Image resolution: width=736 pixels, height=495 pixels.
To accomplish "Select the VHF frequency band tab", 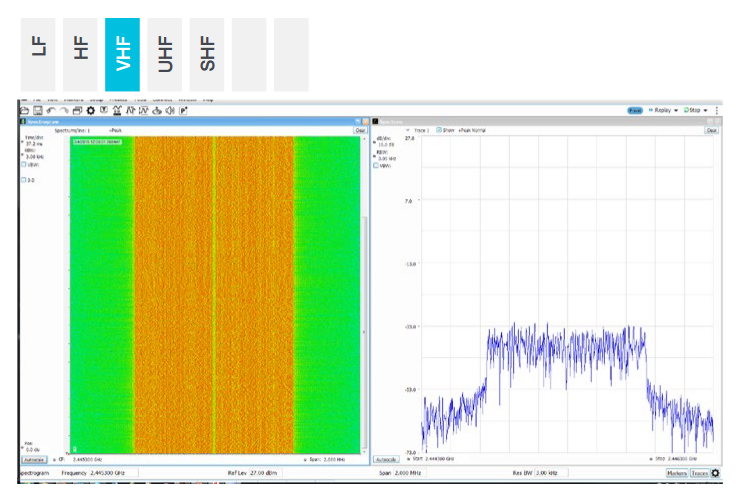I will [122, 54].
